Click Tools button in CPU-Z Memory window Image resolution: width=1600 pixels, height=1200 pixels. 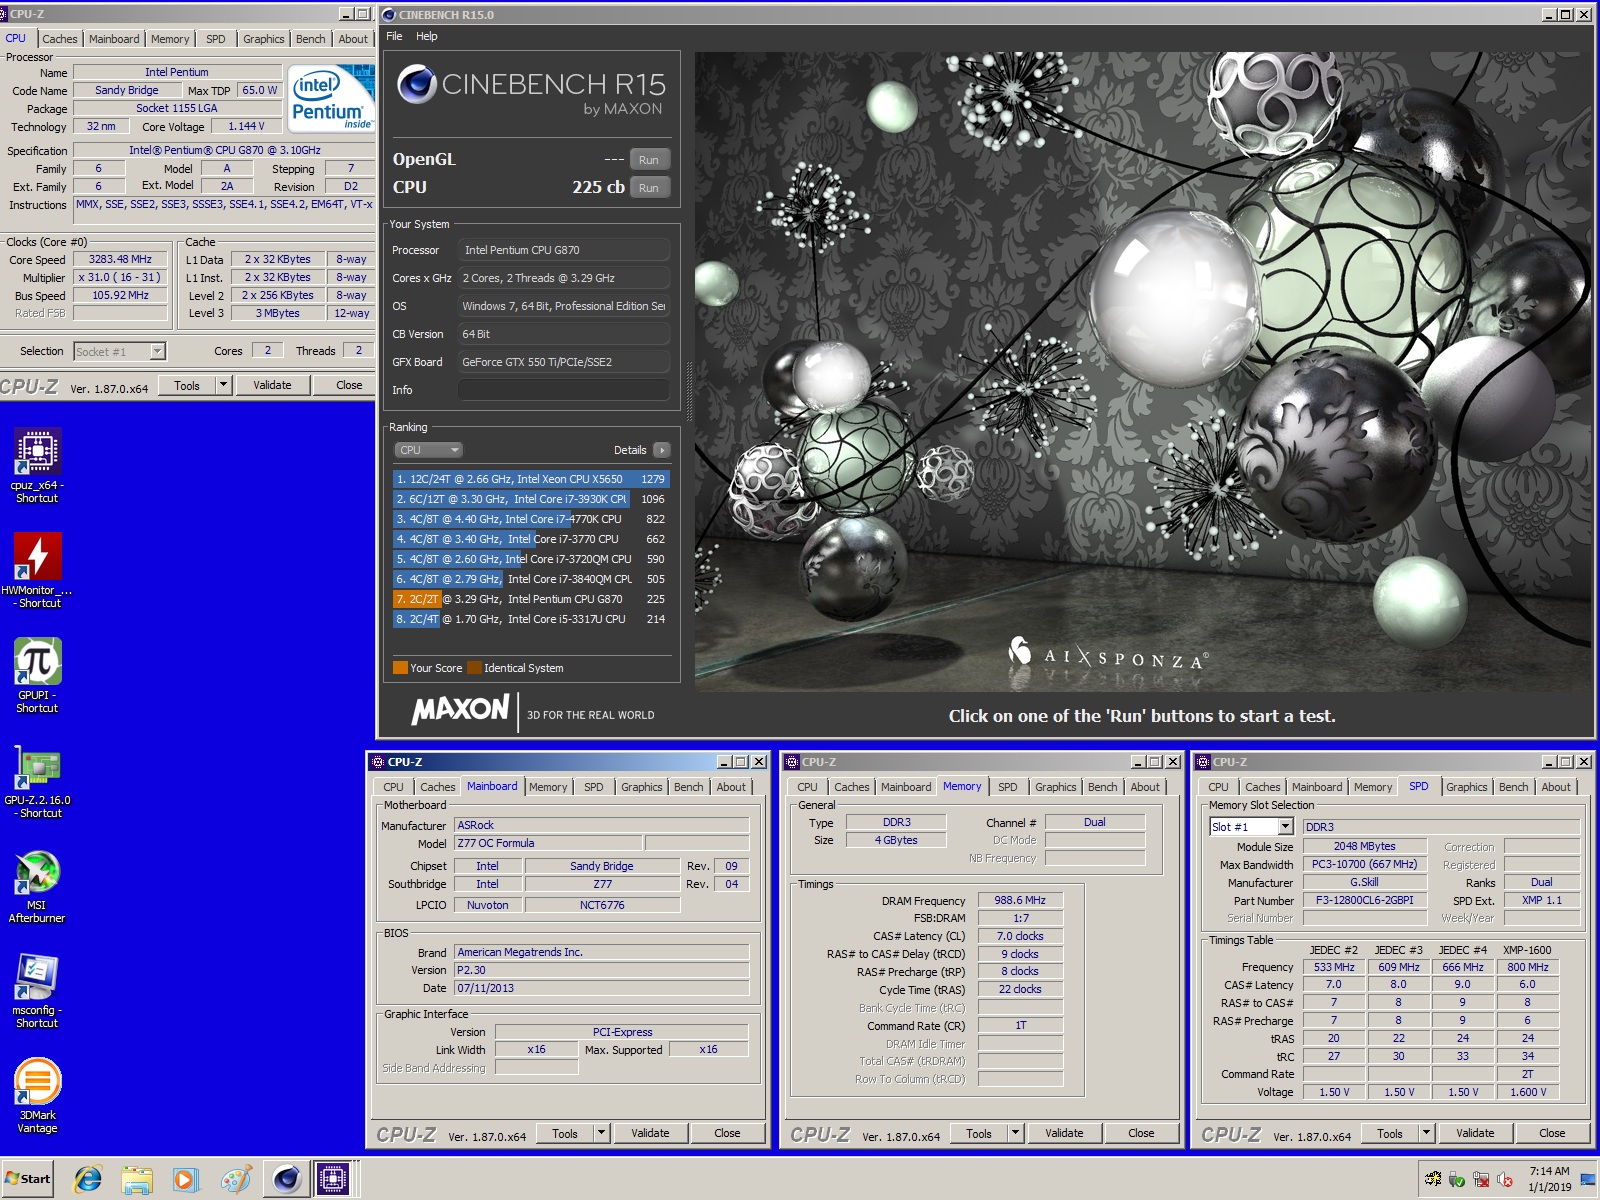click(979, 1133)
